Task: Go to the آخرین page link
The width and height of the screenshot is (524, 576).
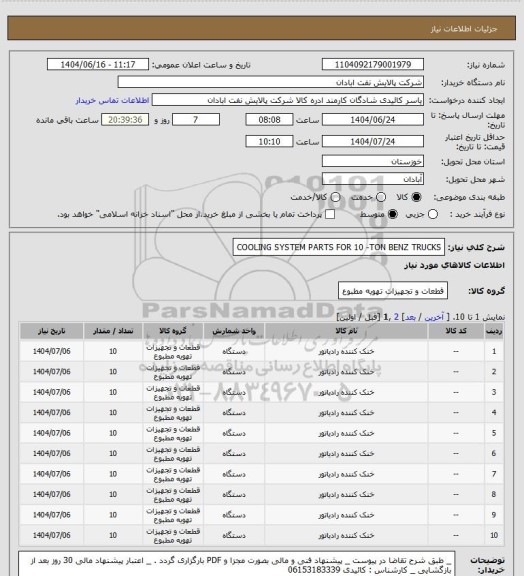Action: click(434, 317)
